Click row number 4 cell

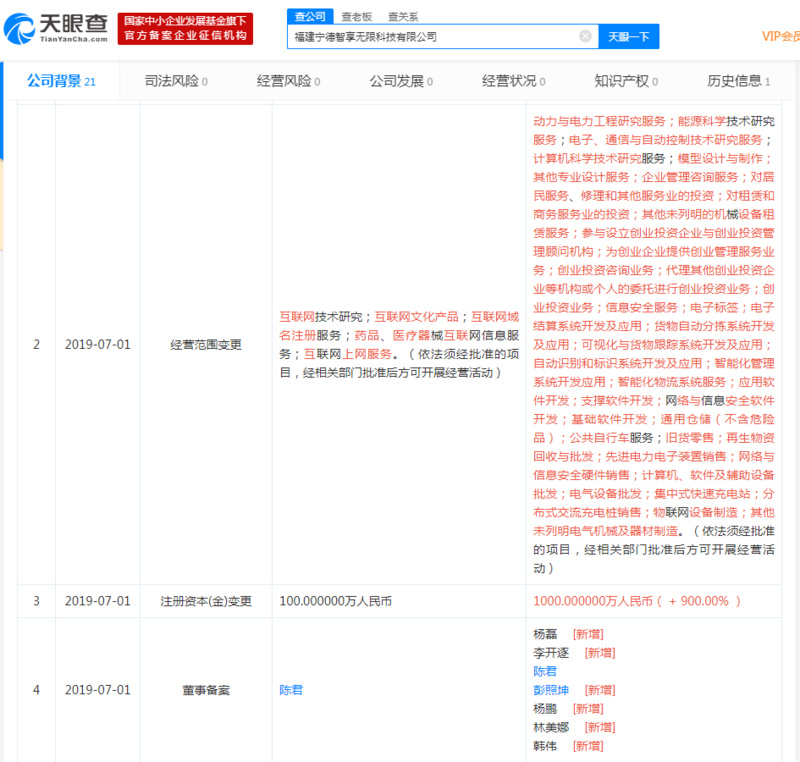(x=36, y=690)
